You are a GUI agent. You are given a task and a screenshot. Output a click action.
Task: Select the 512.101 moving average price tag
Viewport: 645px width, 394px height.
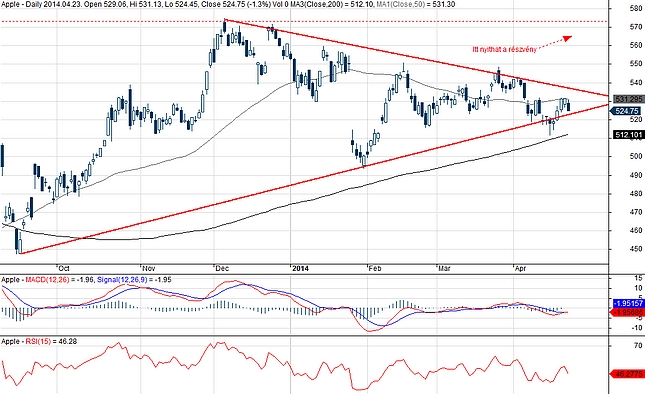628,134
